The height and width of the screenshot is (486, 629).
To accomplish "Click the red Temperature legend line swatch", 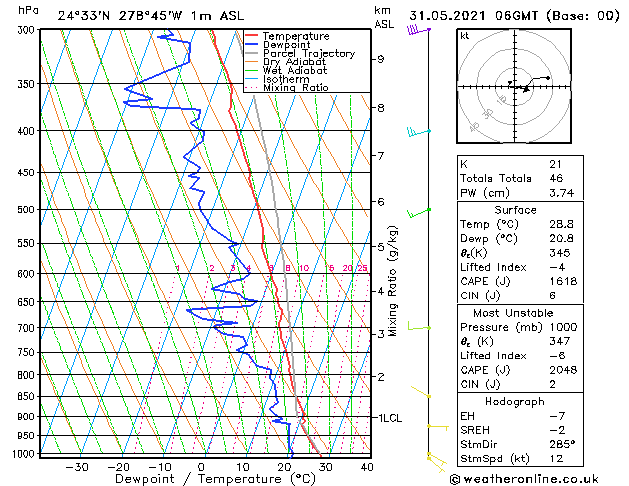I will tap(252, 36).
